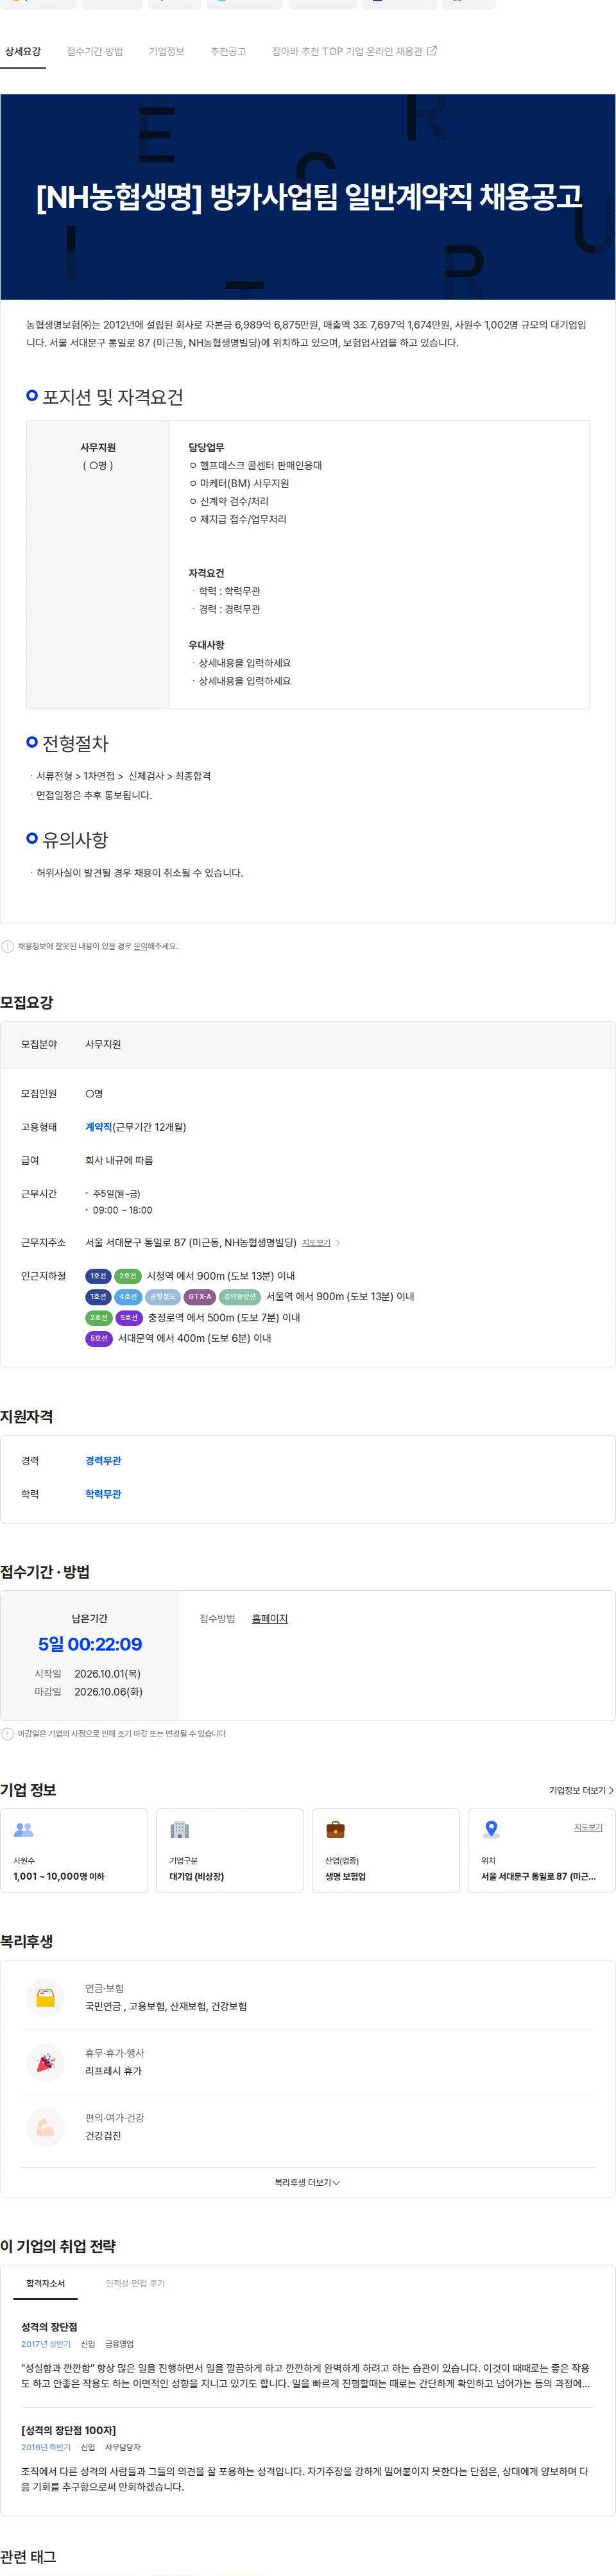Click the remaining time 5일 00:22:09
The image size is (616, 2576).
(90, 1645)
